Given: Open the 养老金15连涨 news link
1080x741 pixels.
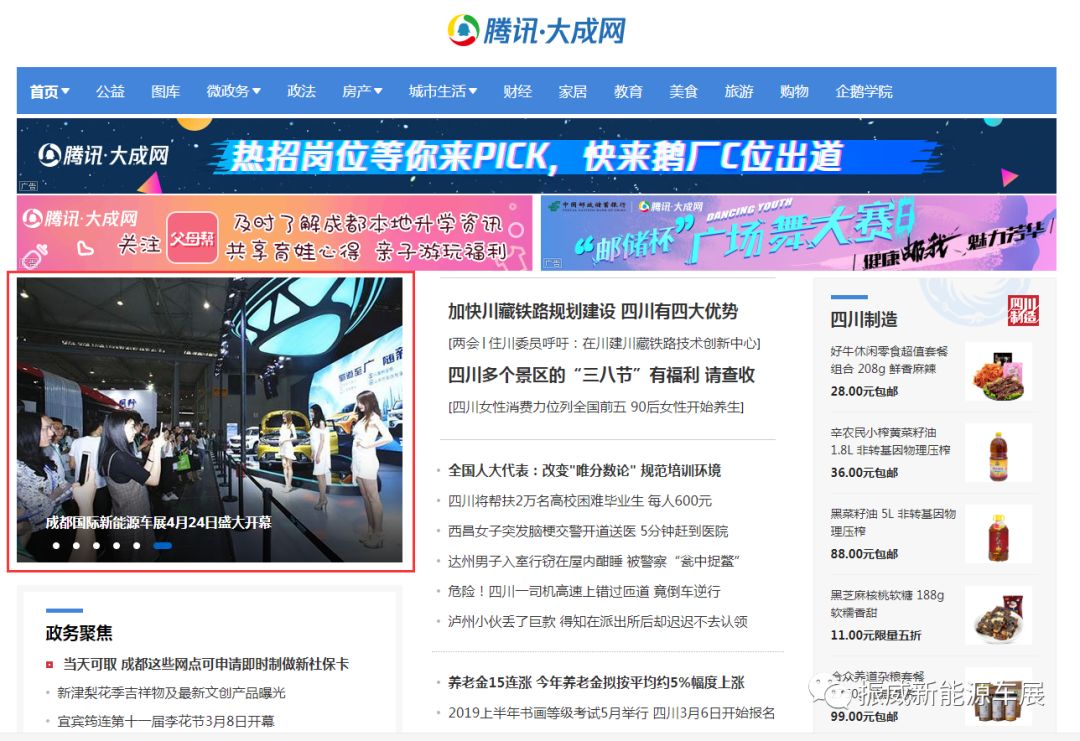Looking at the screenshot, I should tap(596, 683).
